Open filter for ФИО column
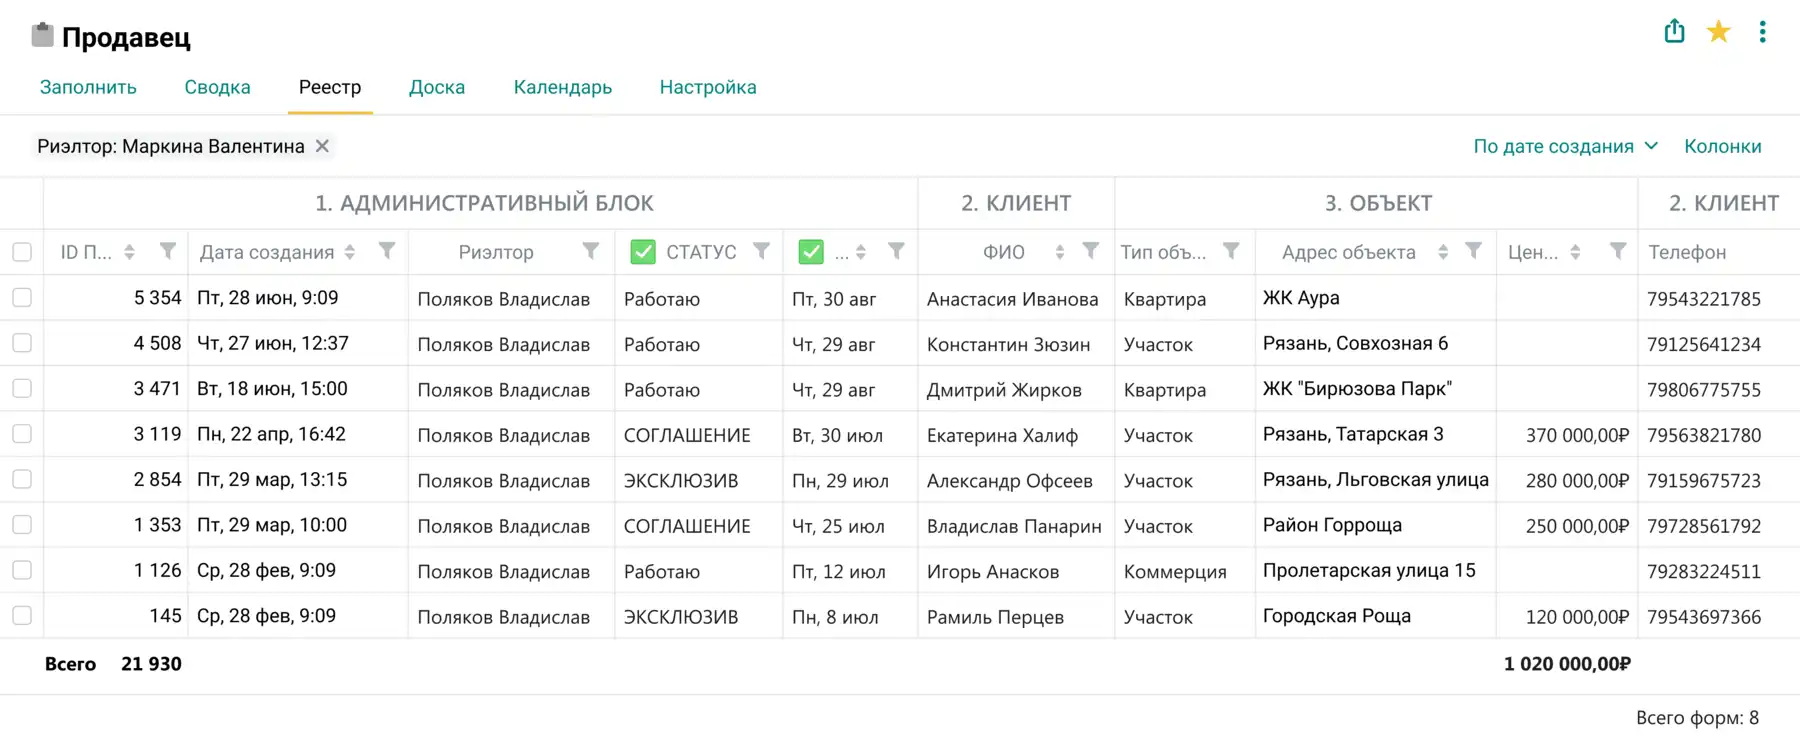 point(1091,251)
